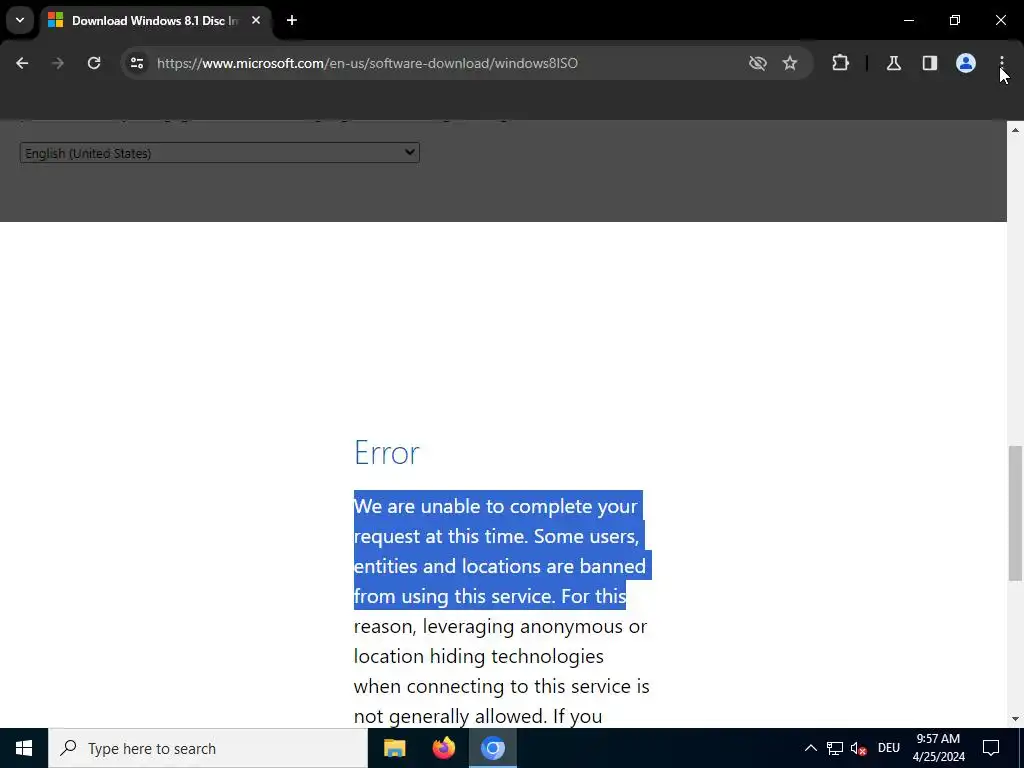Viewport: 1024px width, 768px height.
Task: Open the Chrome three-dot menu
Action: point(1002,63)
